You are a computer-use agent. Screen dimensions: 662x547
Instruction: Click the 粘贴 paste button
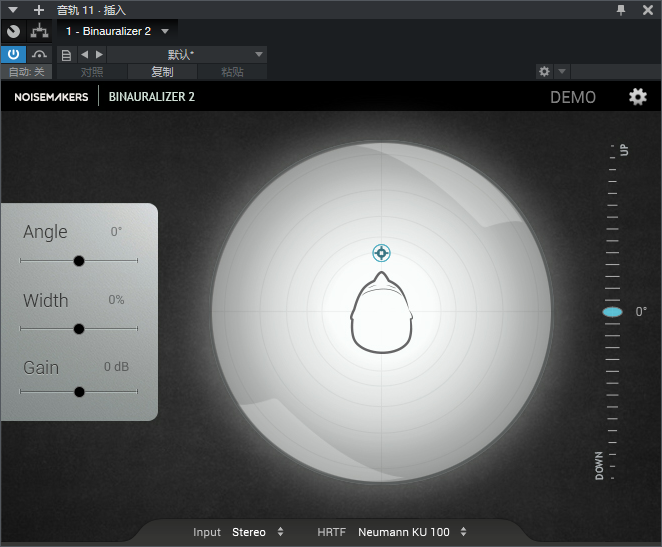(x=232, y=72)
